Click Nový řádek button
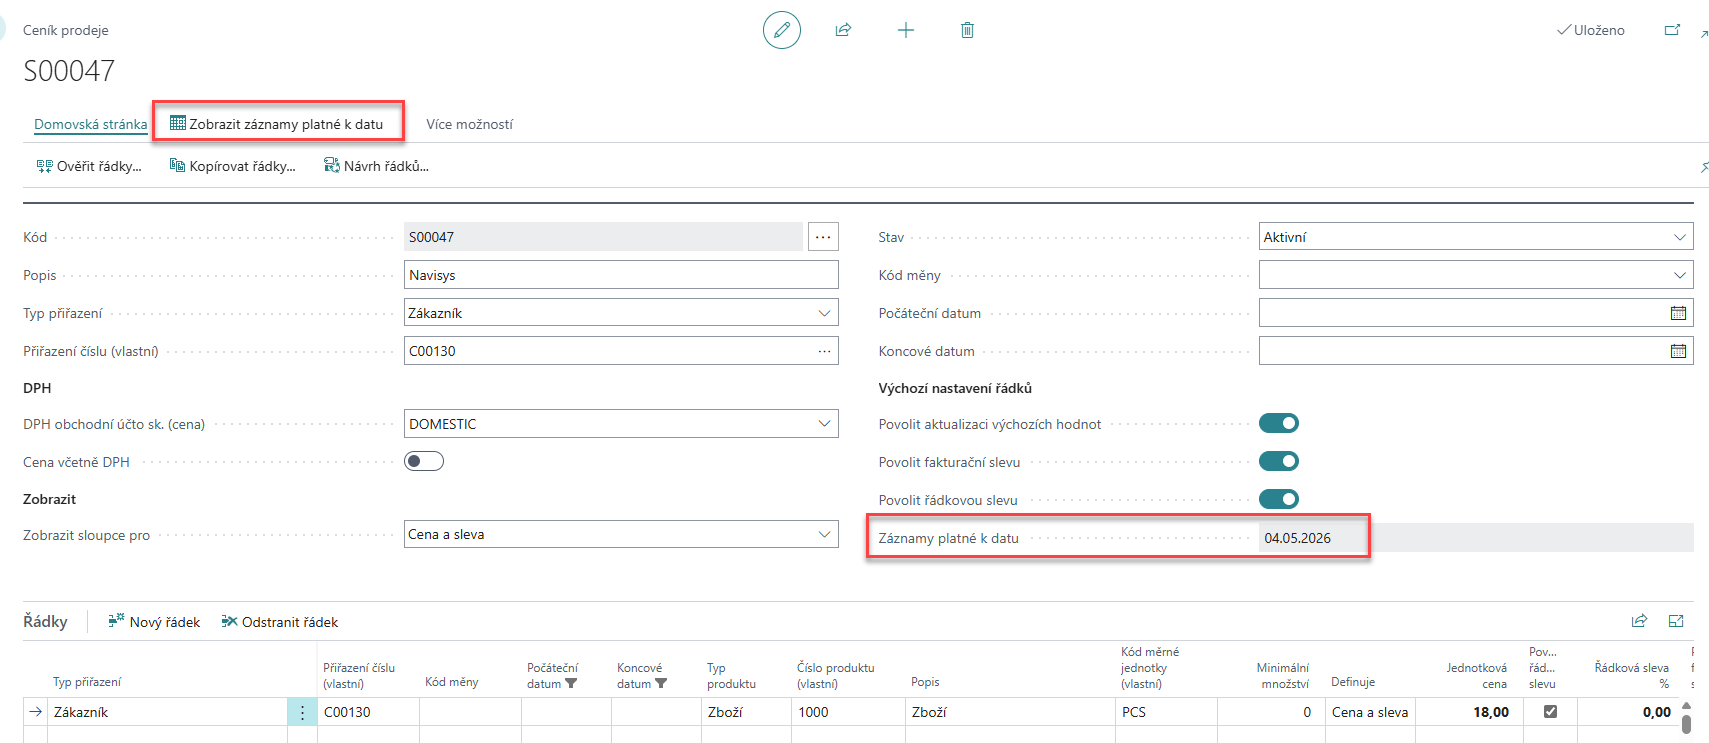The width and height of the screenshot is (1709, 743). (154, 621)
